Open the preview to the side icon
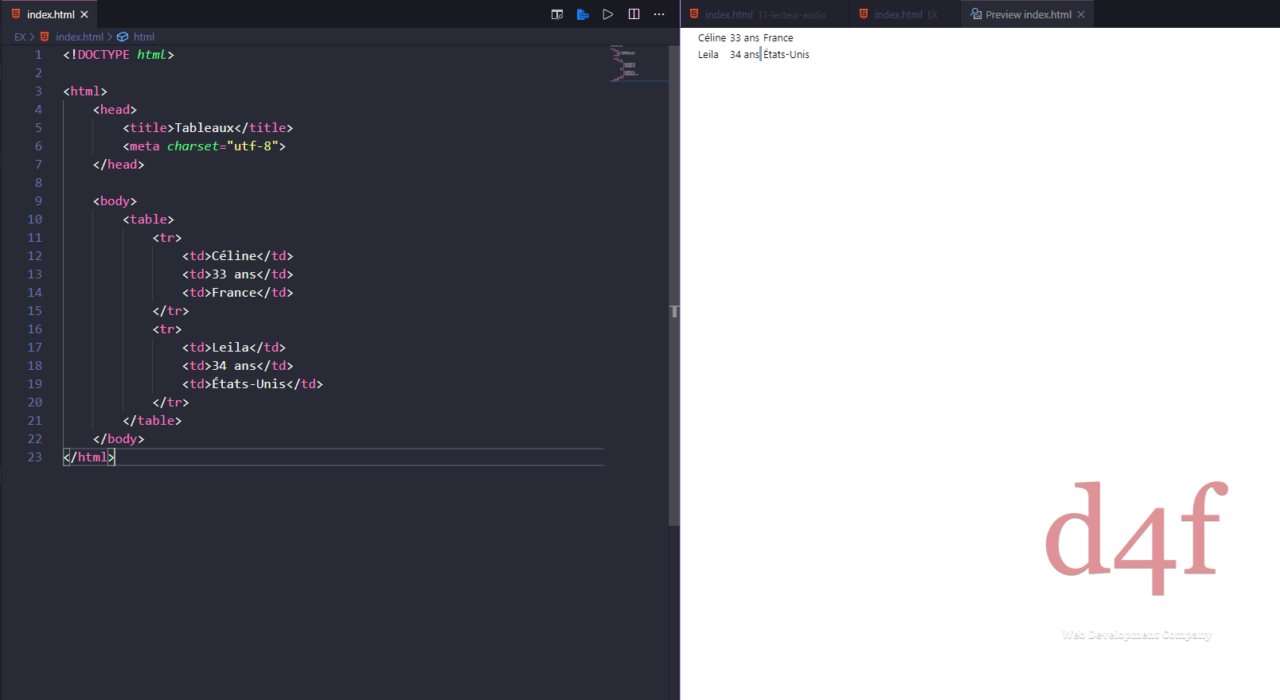Screen dimensions: 1280x700 557,14
